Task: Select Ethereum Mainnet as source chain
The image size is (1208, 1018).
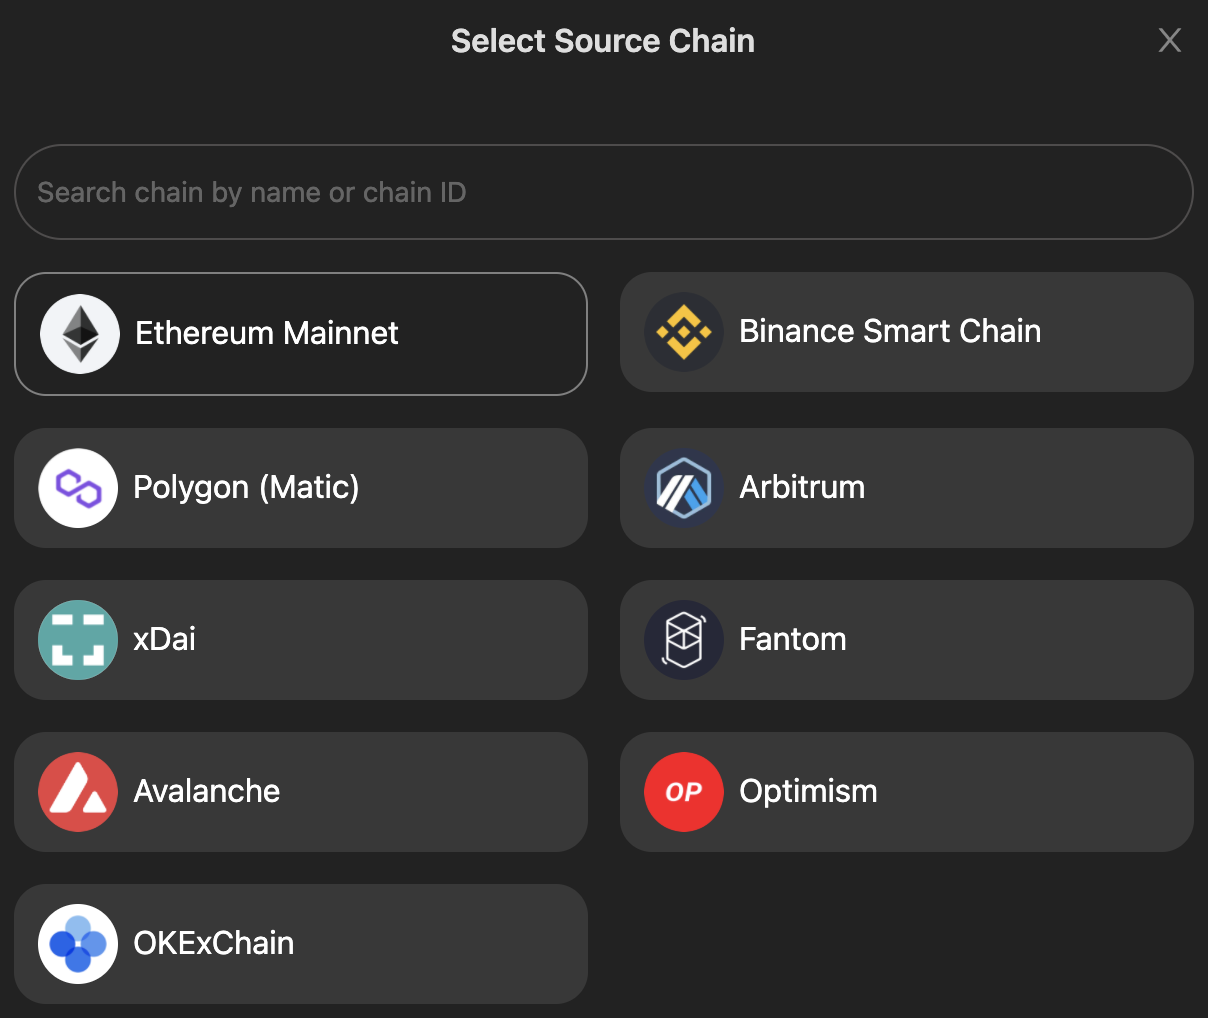Action: [301, 334]
